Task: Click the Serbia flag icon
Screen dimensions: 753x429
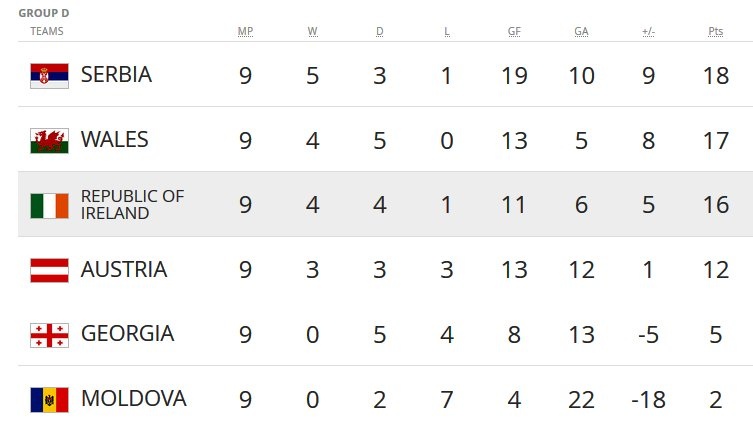Action: pos(49,75)
